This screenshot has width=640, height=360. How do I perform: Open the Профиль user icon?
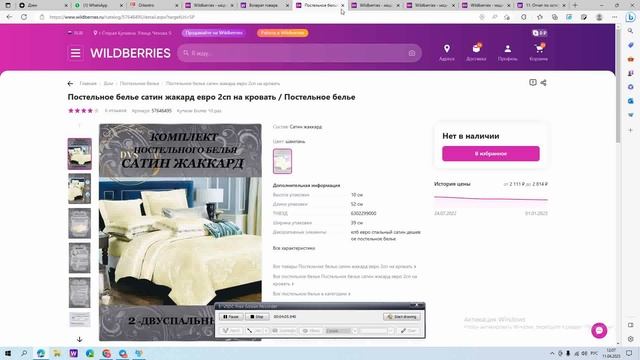[x=507, y=53]
